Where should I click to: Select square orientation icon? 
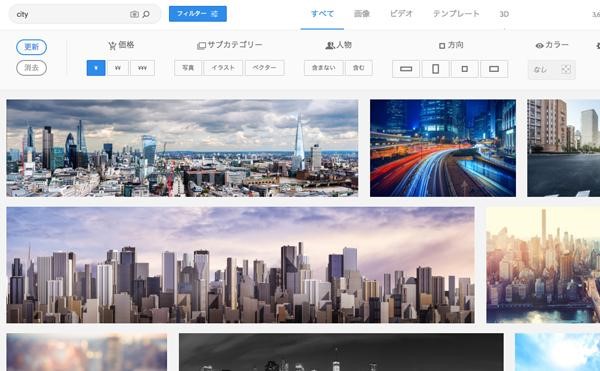465,69
